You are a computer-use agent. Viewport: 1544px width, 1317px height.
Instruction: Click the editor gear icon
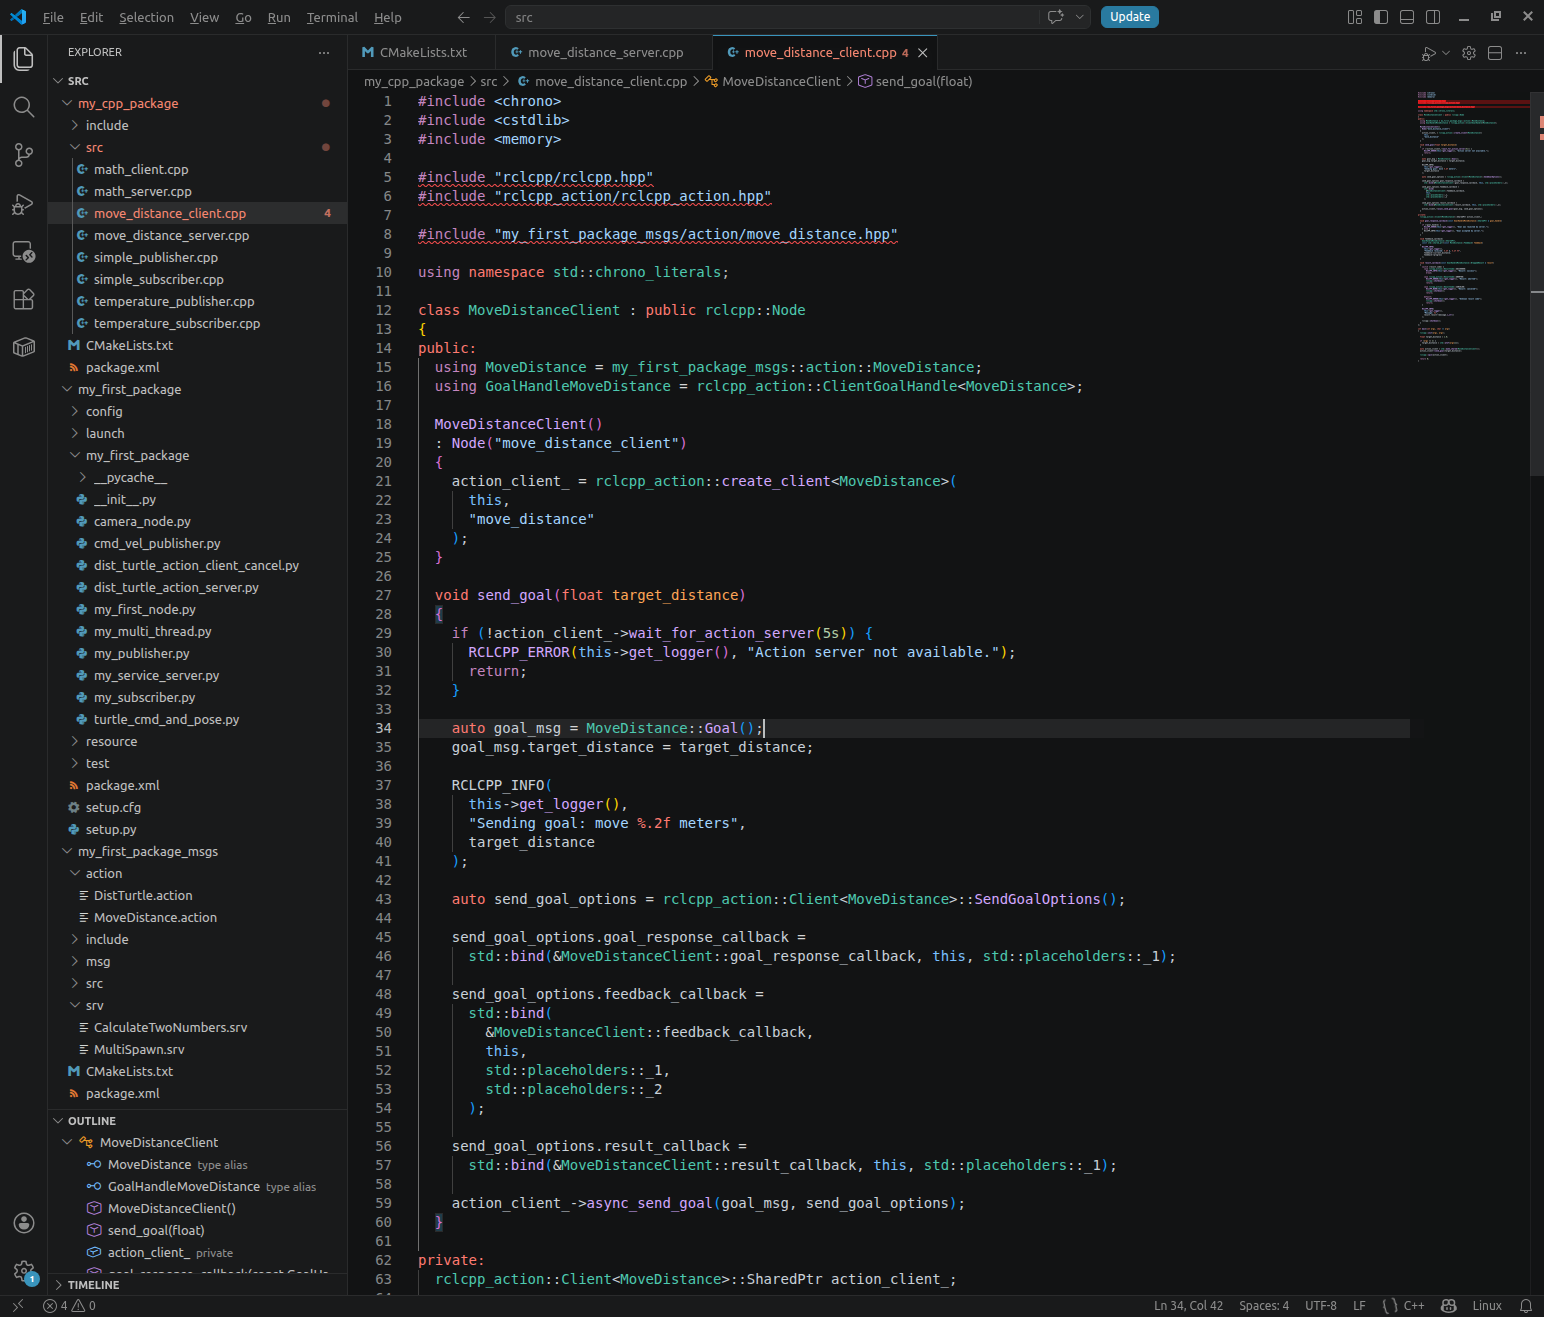[x=1469, y=53]
